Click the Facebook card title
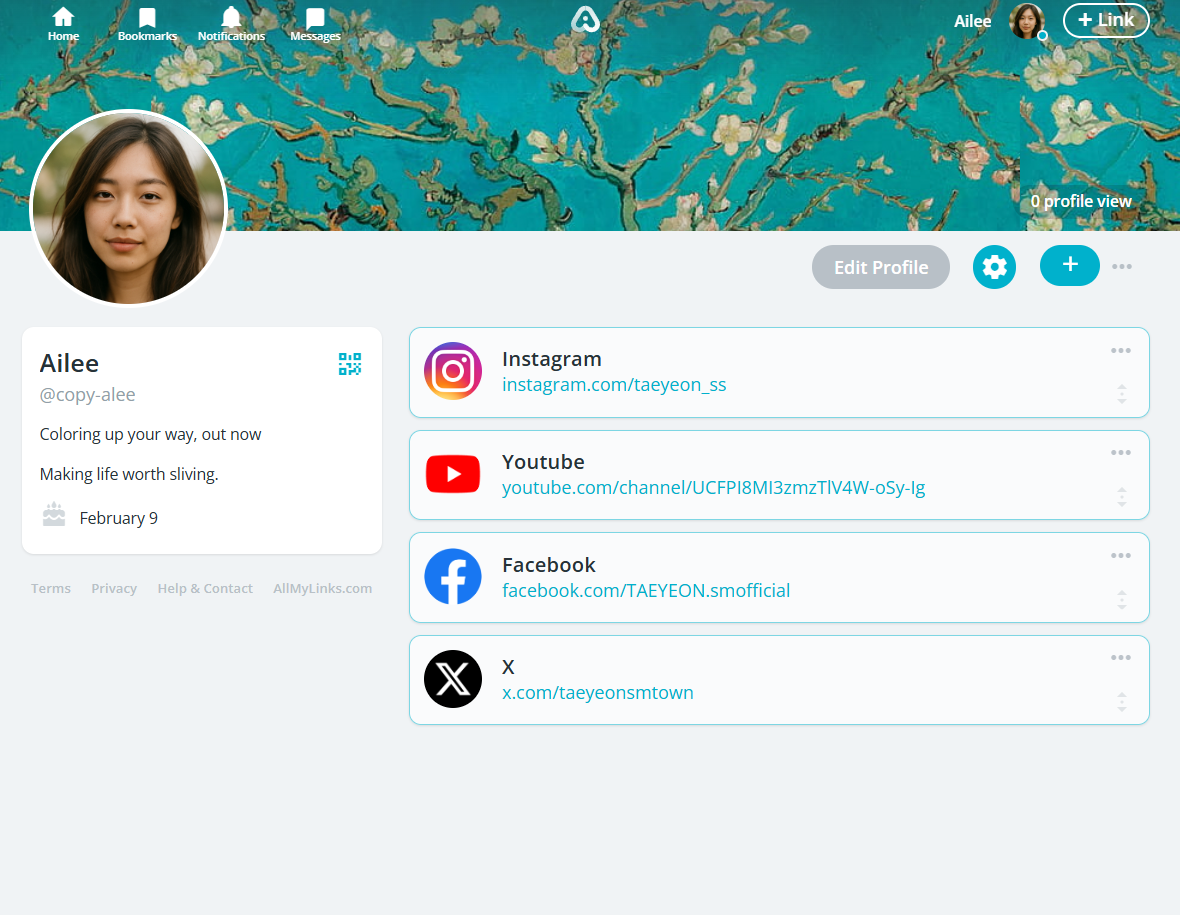 [549, 565]
